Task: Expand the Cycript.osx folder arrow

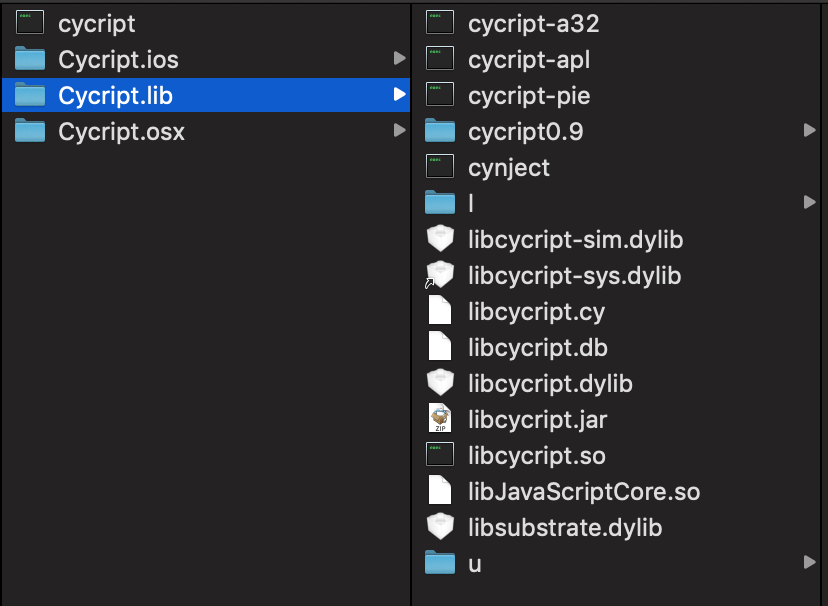Action: pyautogui.click(x=400, y=130)
